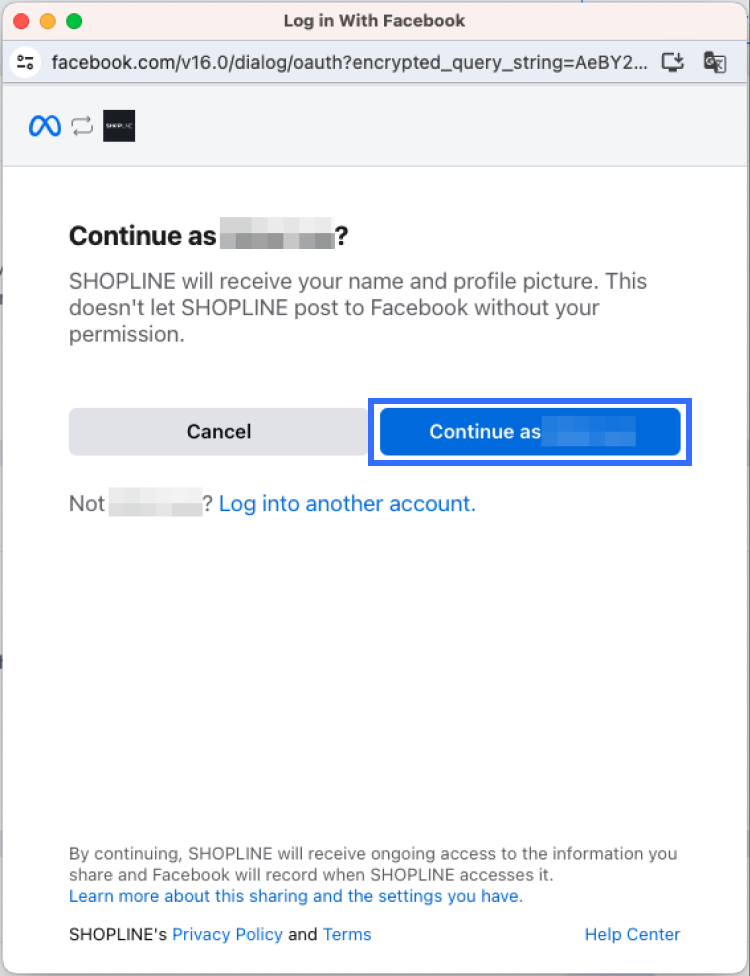Open the Google Translate icon in address bar

(x=714, y=62)
